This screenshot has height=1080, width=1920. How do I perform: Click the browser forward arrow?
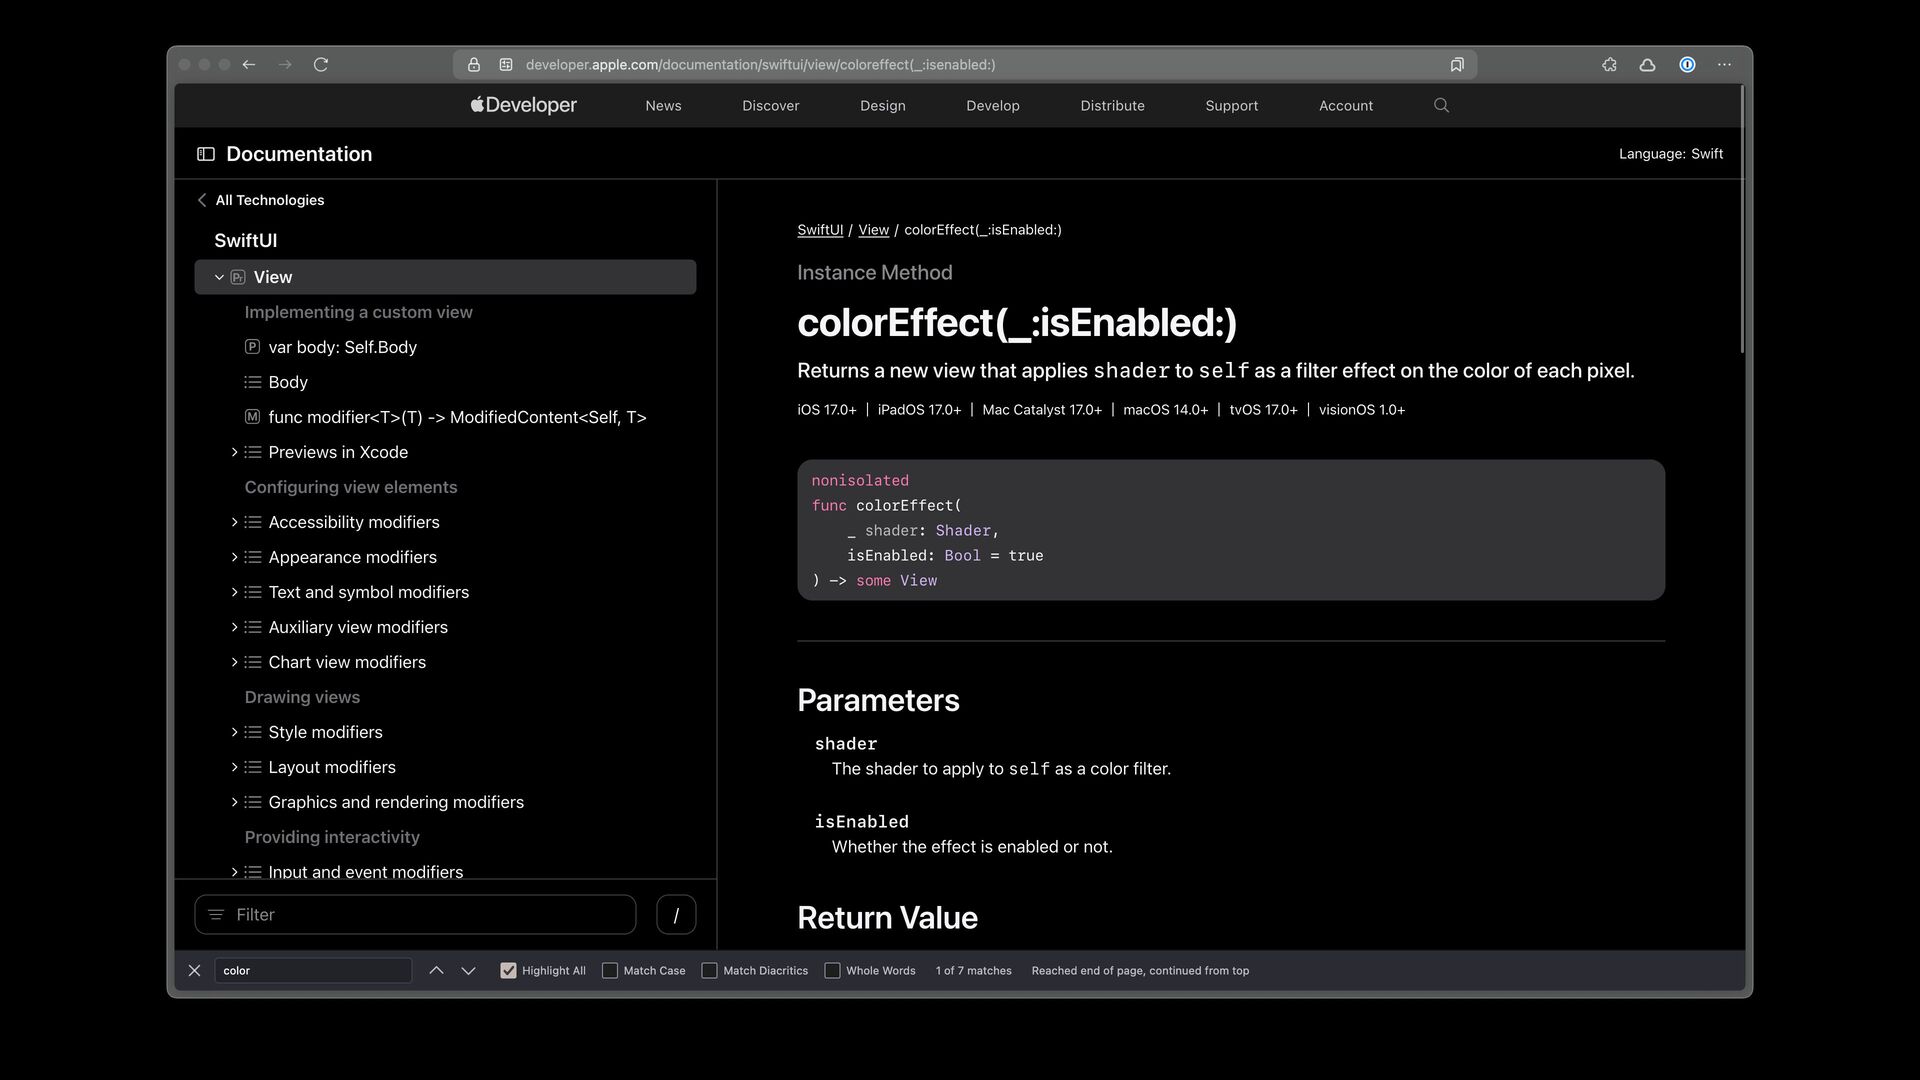coord(285,65)
